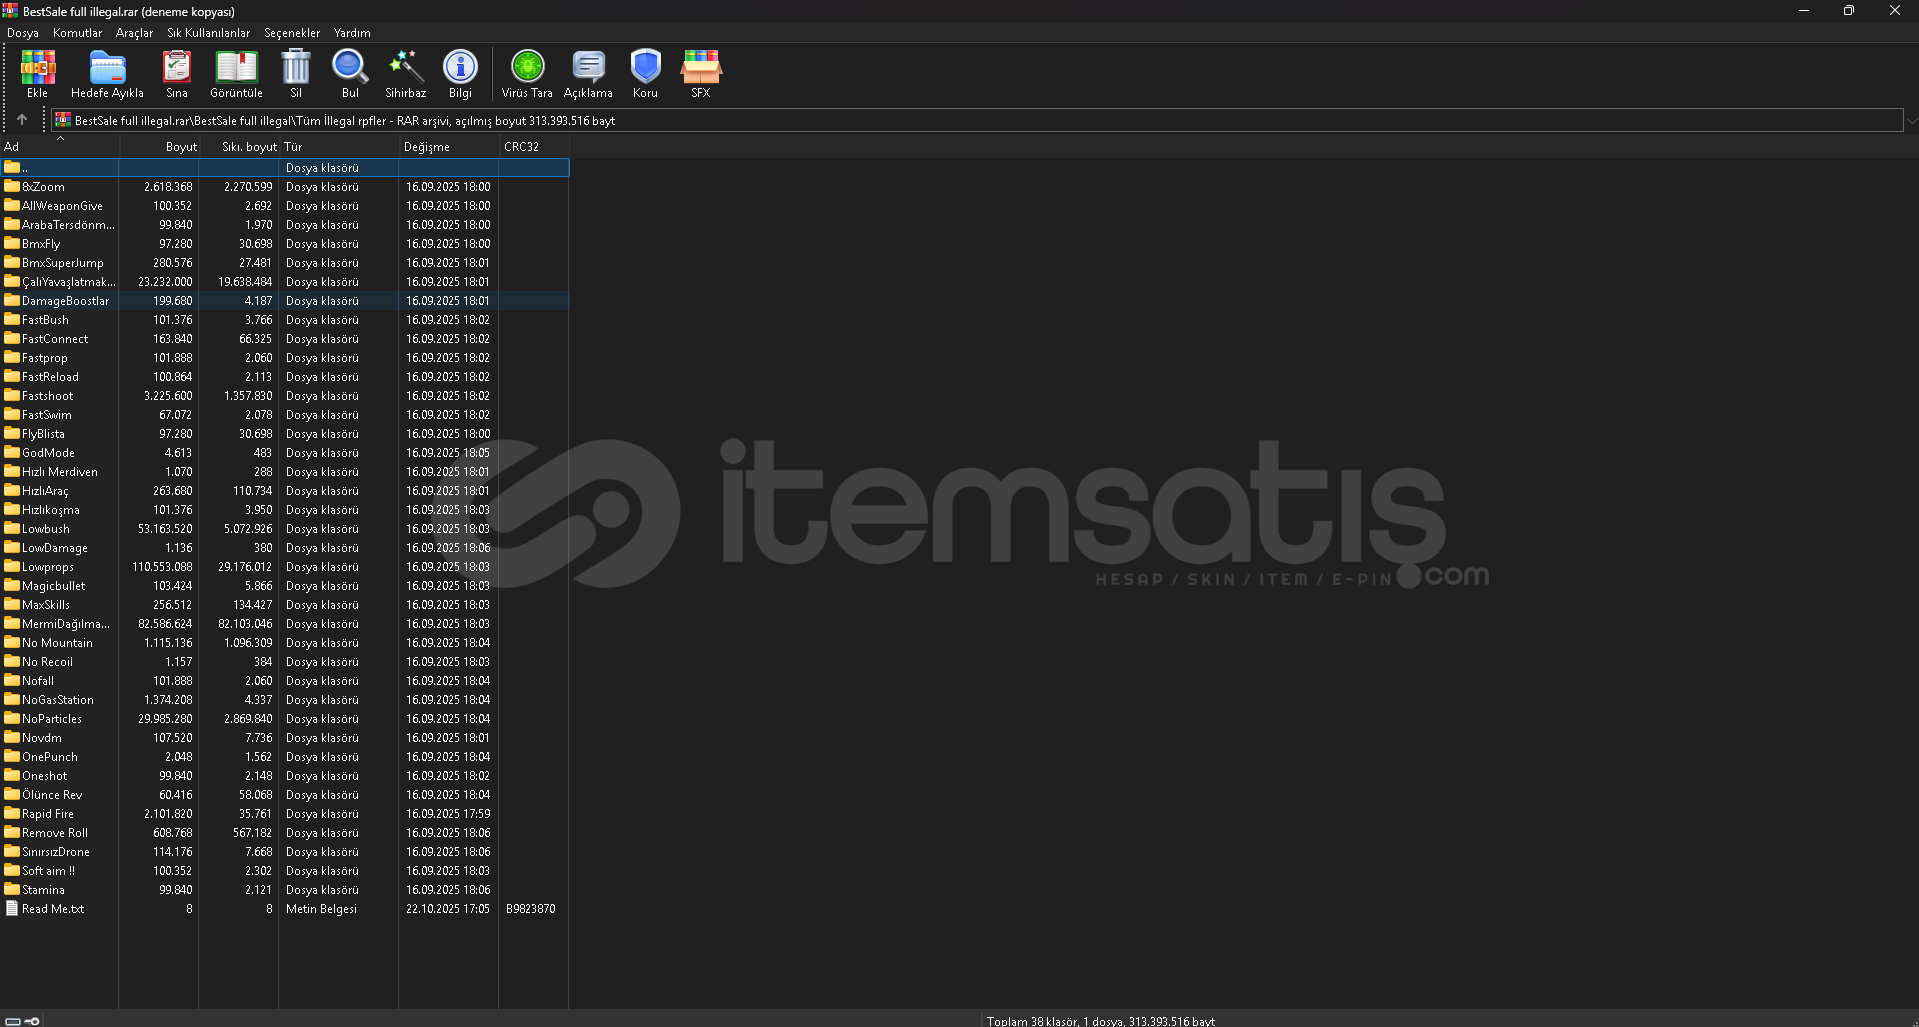Screen dimensions: 1919x1027
Task: Click the Read Me.txt CRC32 value B9823870
Action: 530,909
